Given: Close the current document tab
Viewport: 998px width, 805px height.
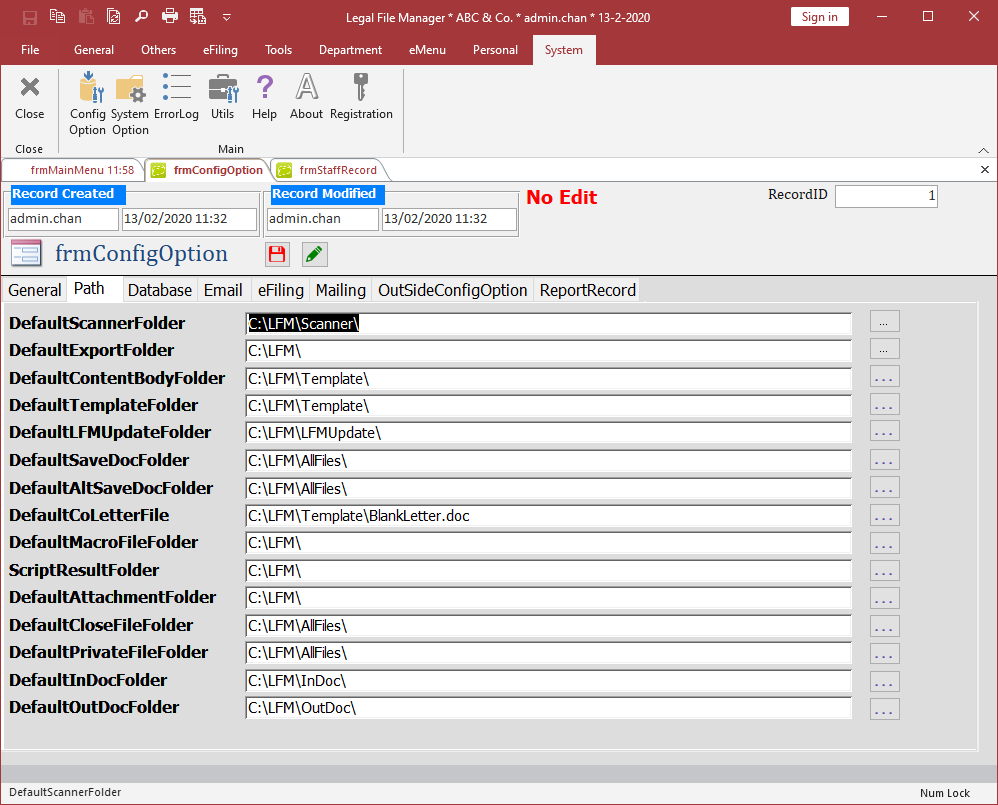Looking at the screenshot, I should tap(985, 169).
